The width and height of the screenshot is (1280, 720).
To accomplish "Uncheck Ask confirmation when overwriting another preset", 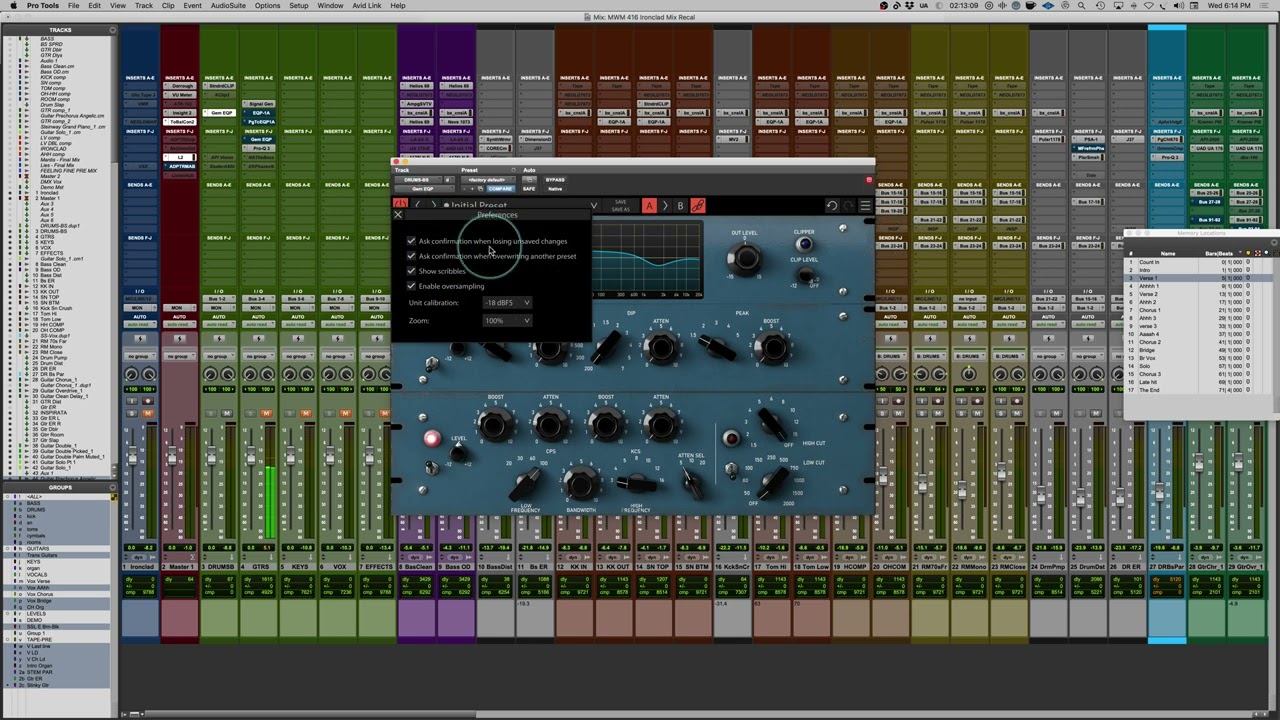I will tap(411, 256).
